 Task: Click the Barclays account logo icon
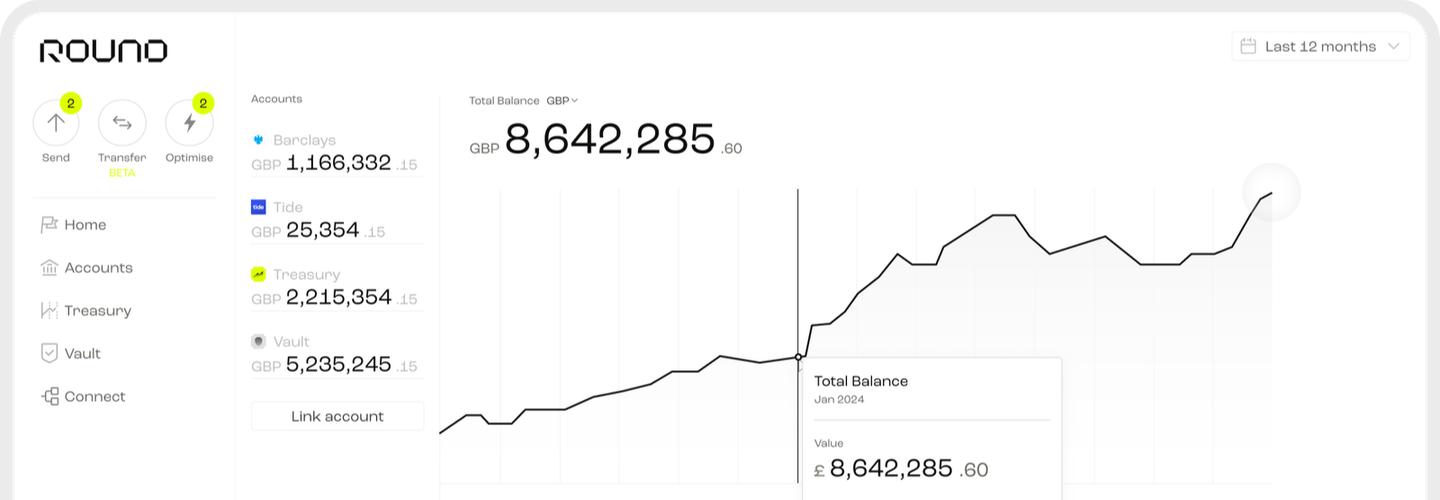pyautogui.click(x=258, y=140)
